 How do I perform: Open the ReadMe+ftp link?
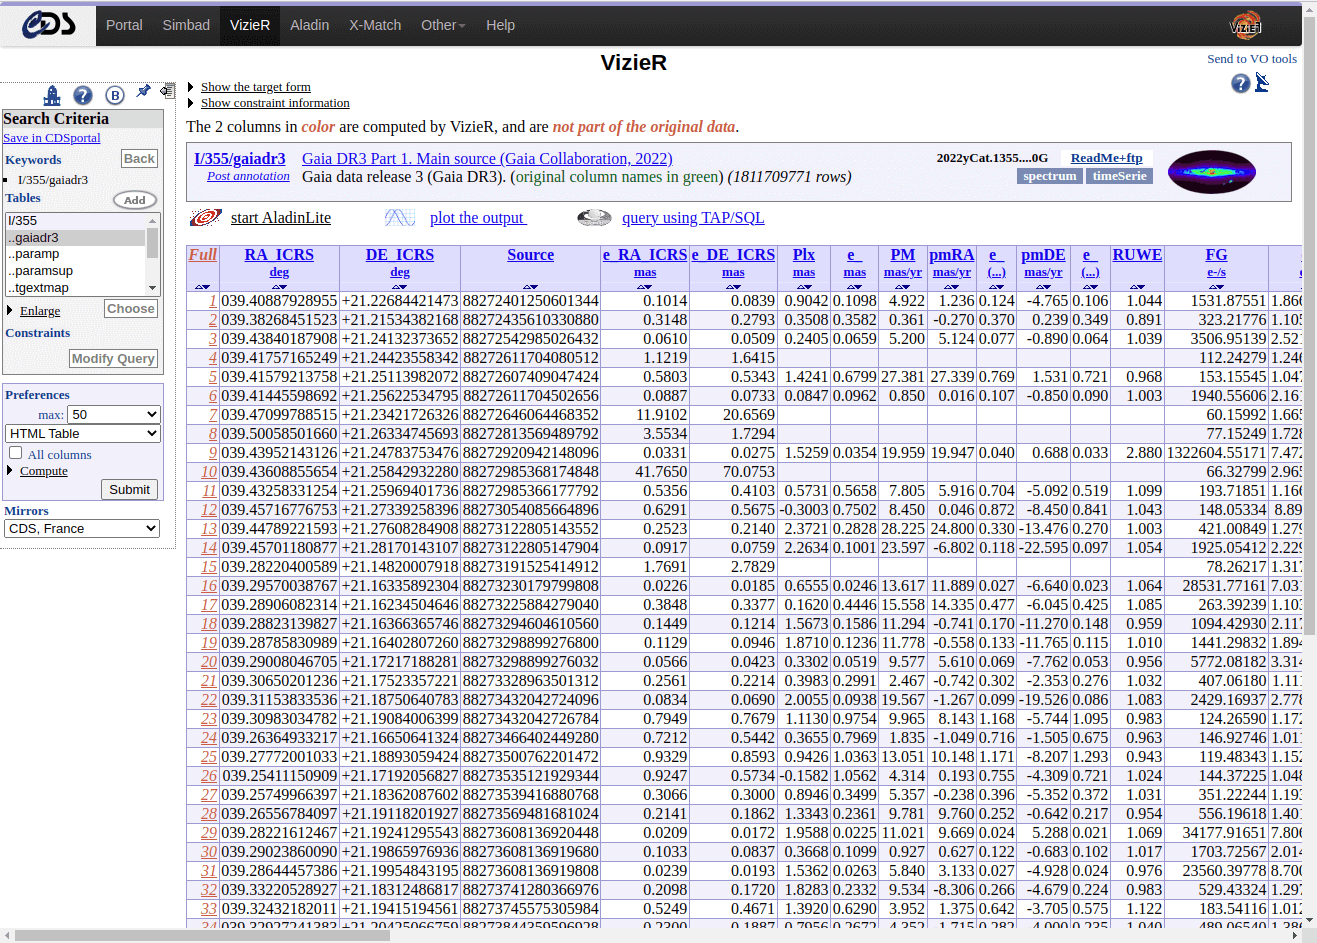(1106, 158)
